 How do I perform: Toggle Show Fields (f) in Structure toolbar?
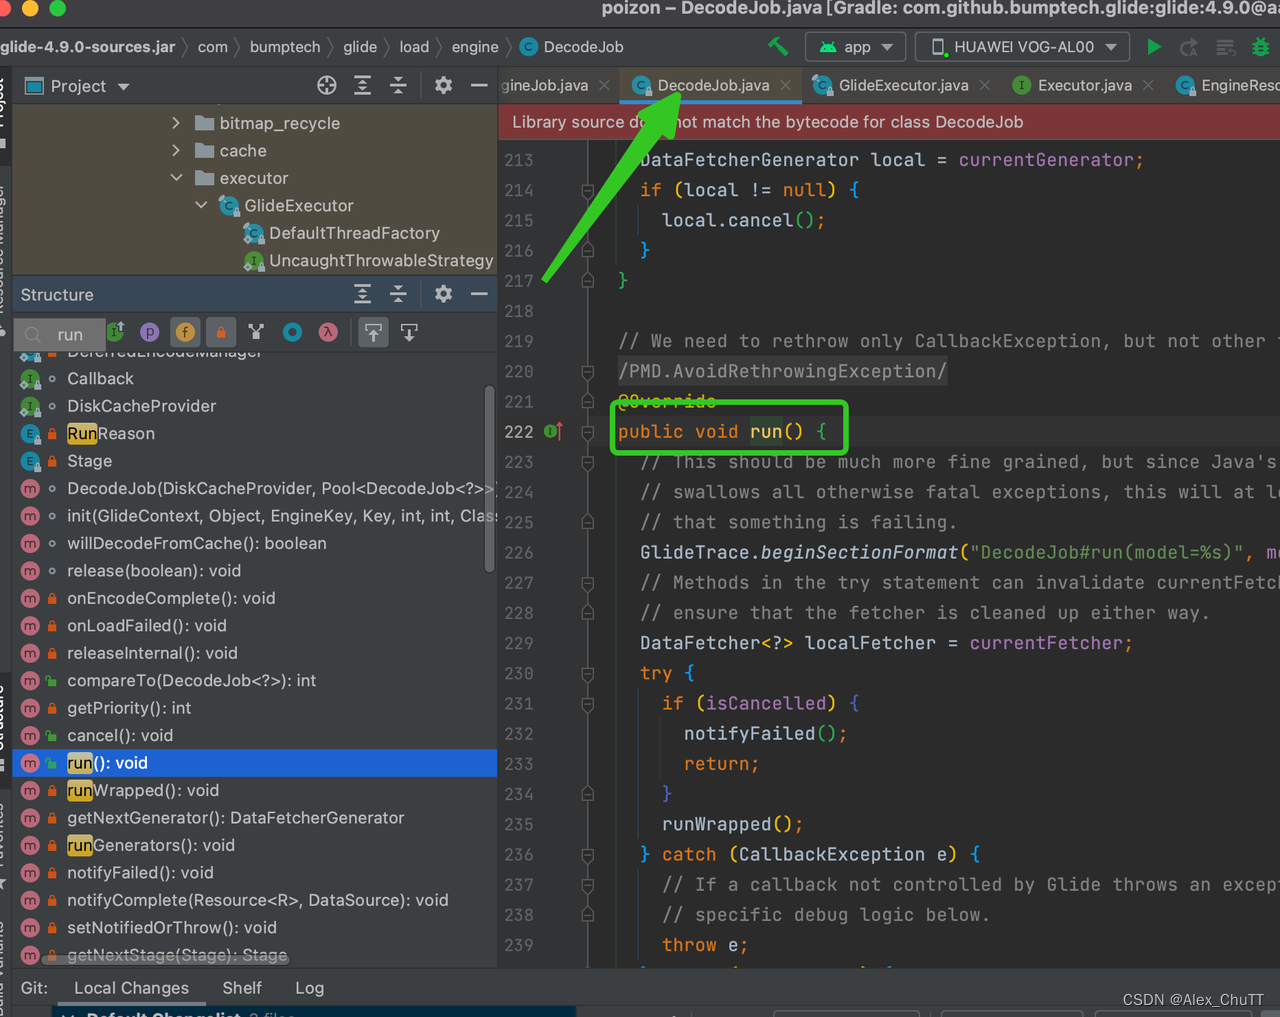point(186,332)
